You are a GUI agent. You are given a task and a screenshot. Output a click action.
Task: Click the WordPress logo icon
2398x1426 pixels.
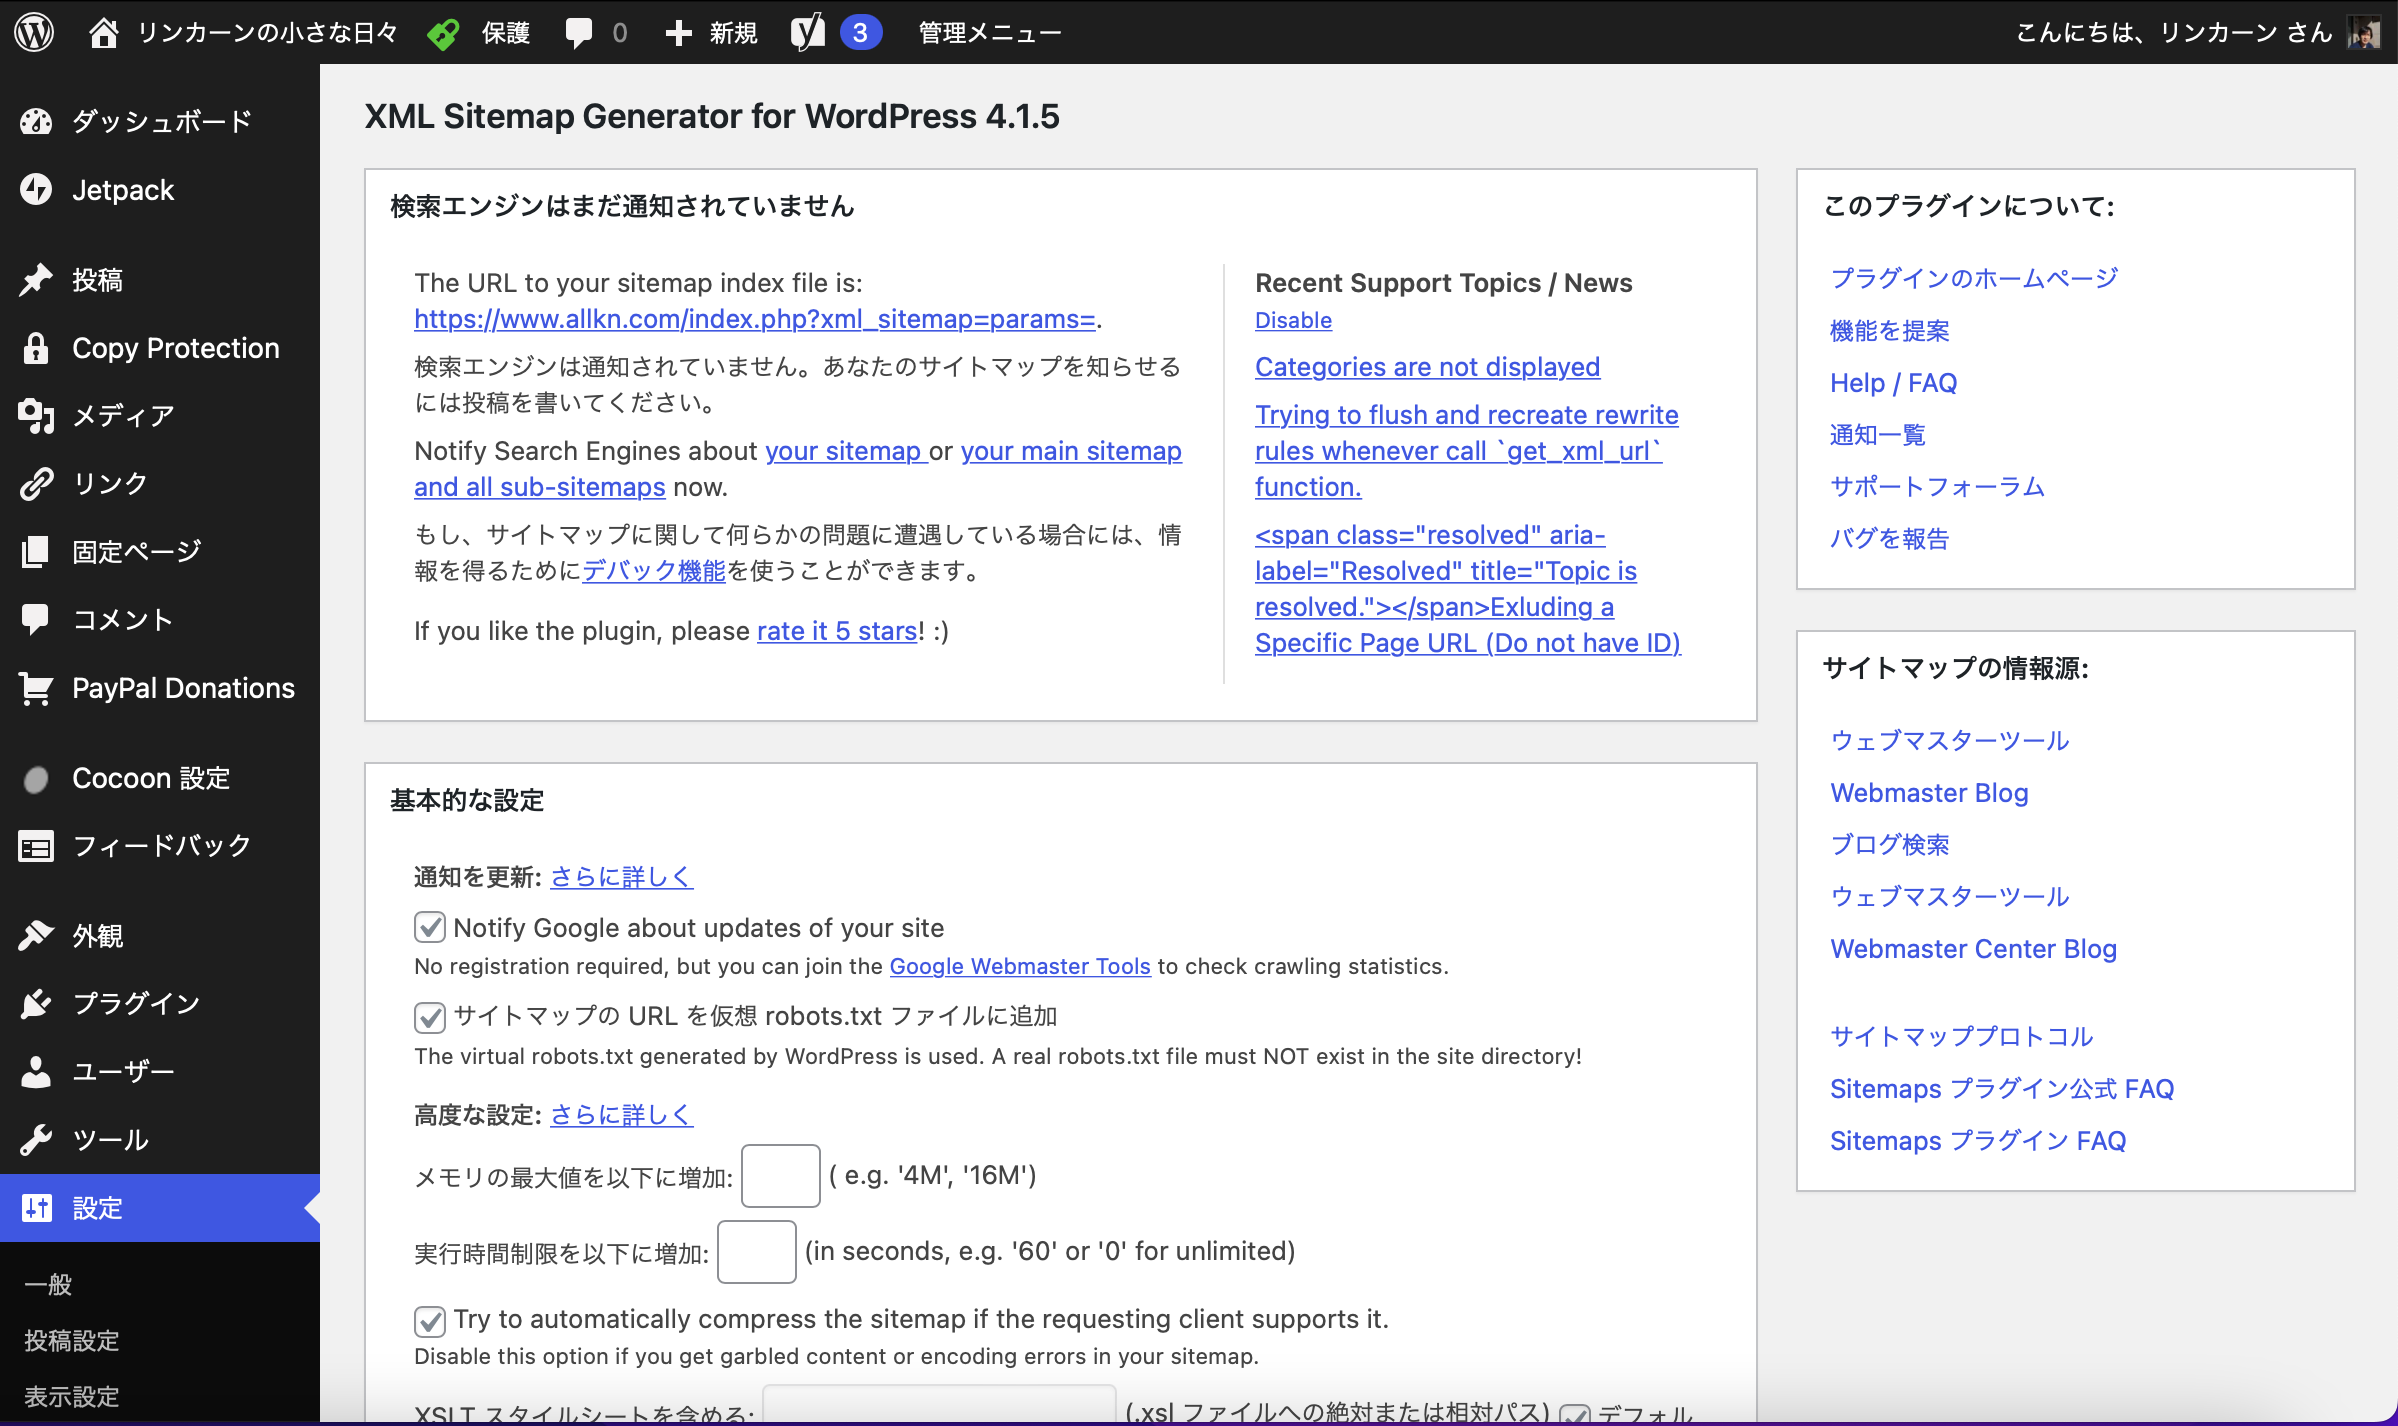click(x=34, y=32)
